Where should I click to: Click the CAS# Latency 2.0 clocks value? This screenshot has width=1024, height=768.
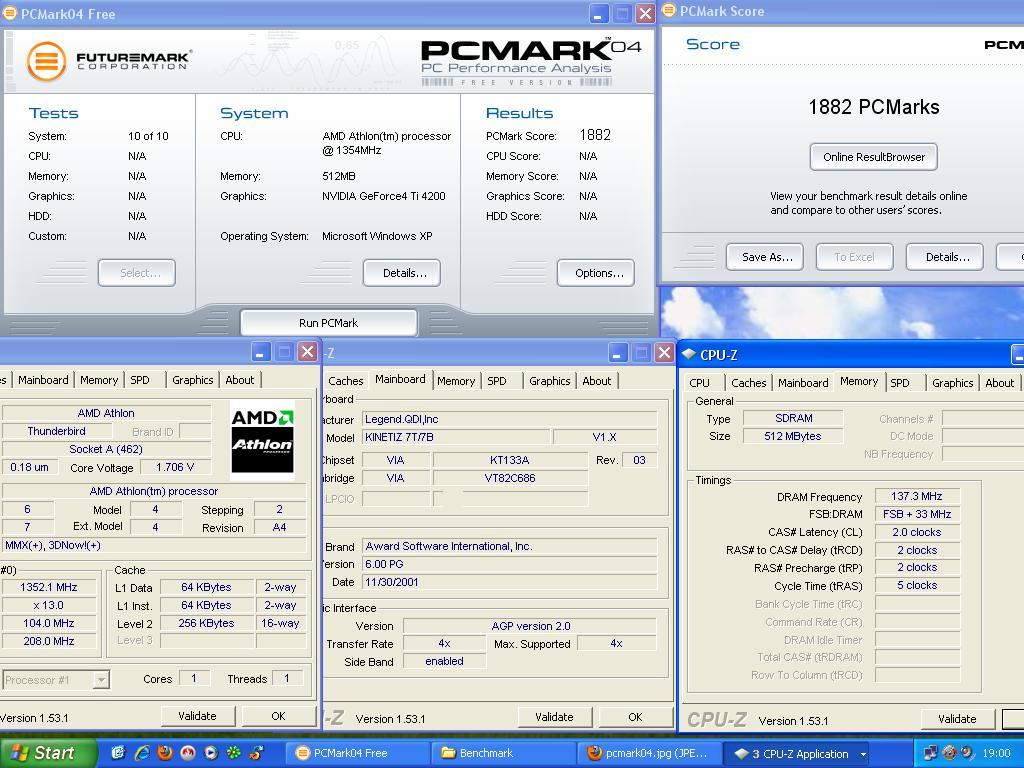pos(917,532)
